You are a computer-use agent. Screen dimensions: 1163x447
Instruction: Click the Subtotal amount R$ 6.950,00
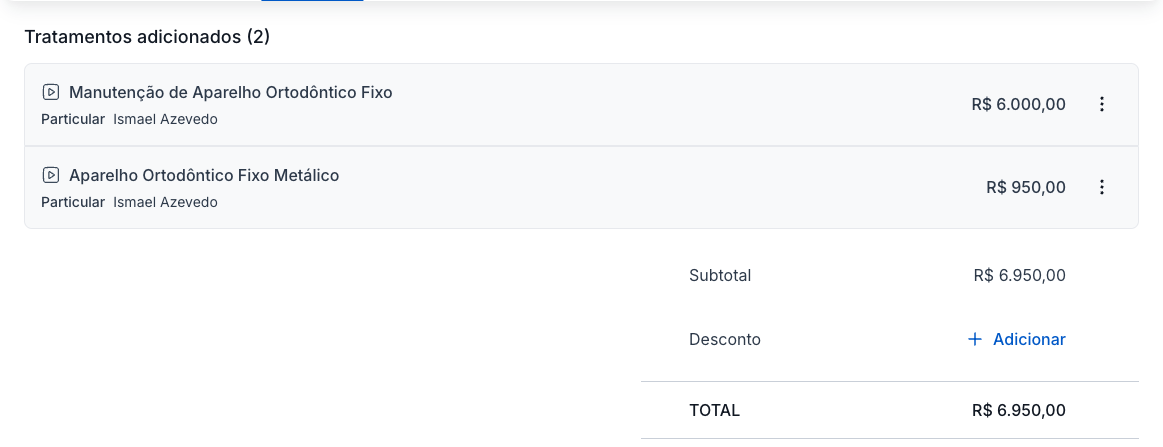coord(1019,275)
